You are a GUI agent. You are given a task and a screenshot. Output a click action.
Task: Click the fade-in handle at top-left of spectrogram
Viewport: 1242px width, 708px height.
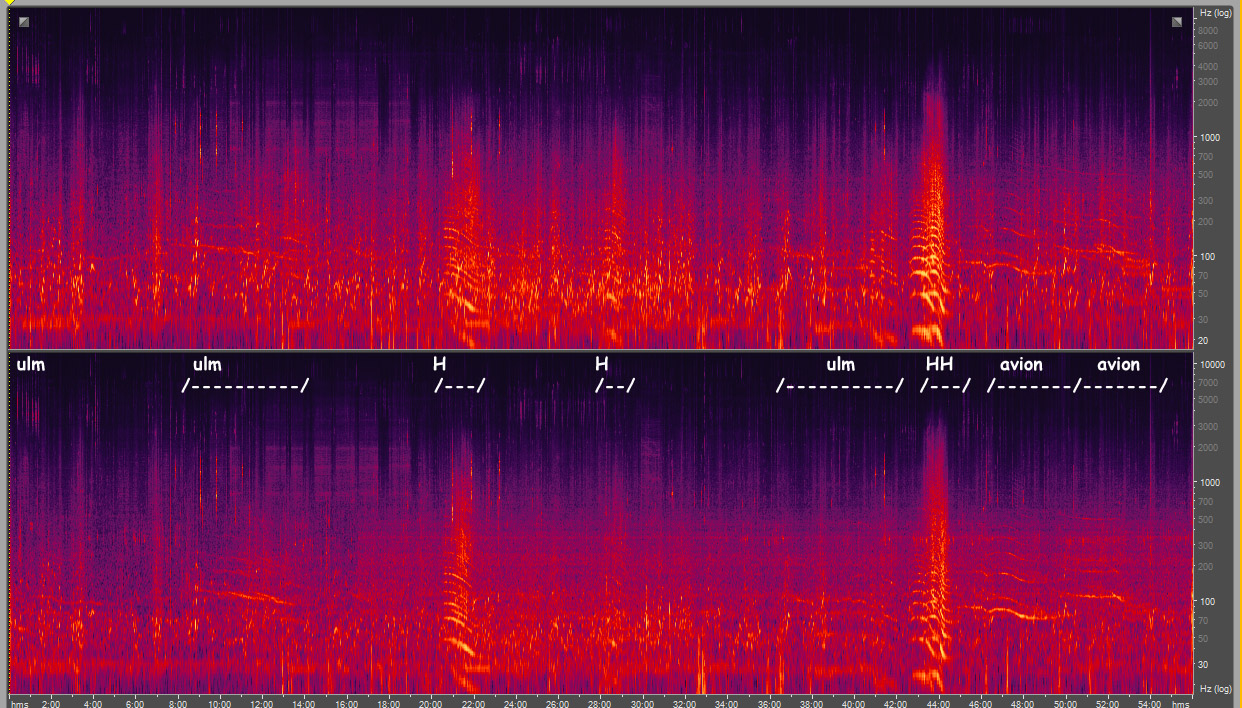[x=24, y=21]
